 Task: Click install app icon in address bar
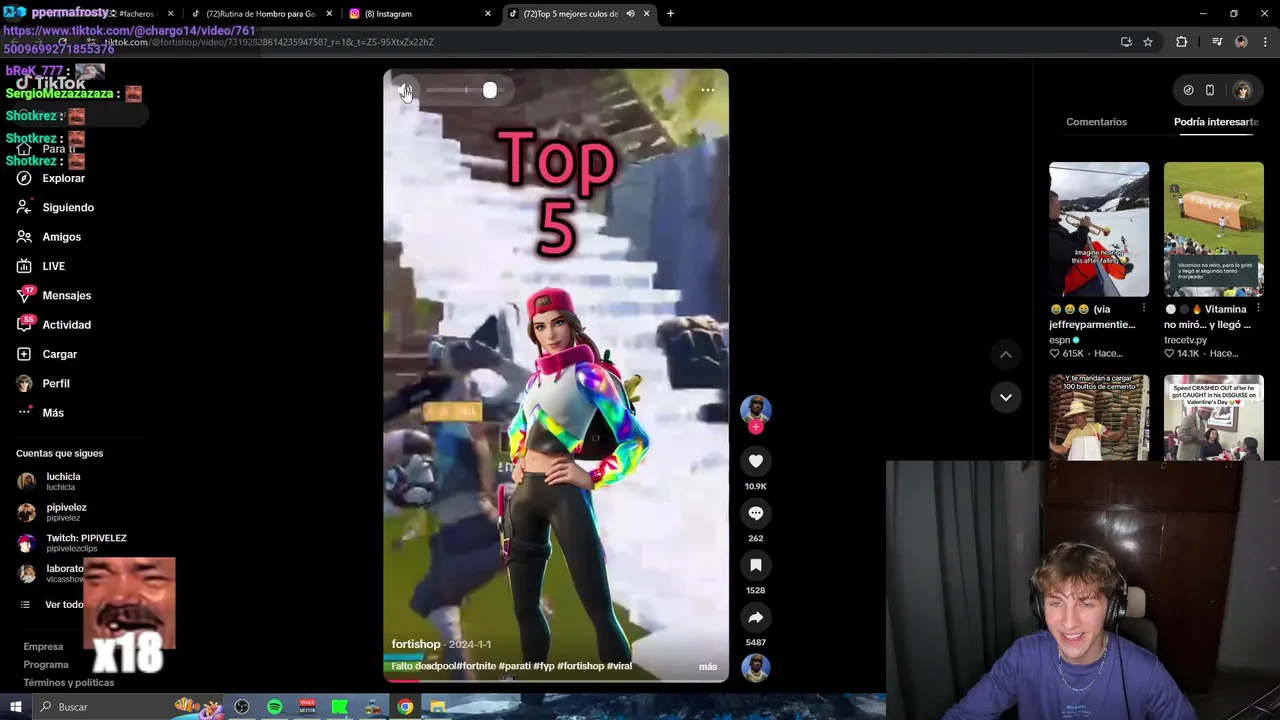pyautogui.click(x=1126, y=42)
